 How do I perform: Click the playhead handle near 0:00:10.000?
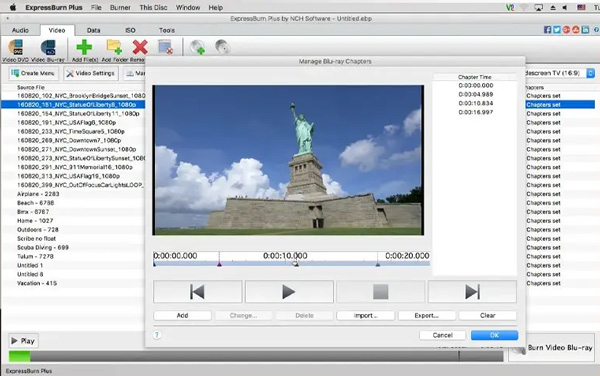295,264
